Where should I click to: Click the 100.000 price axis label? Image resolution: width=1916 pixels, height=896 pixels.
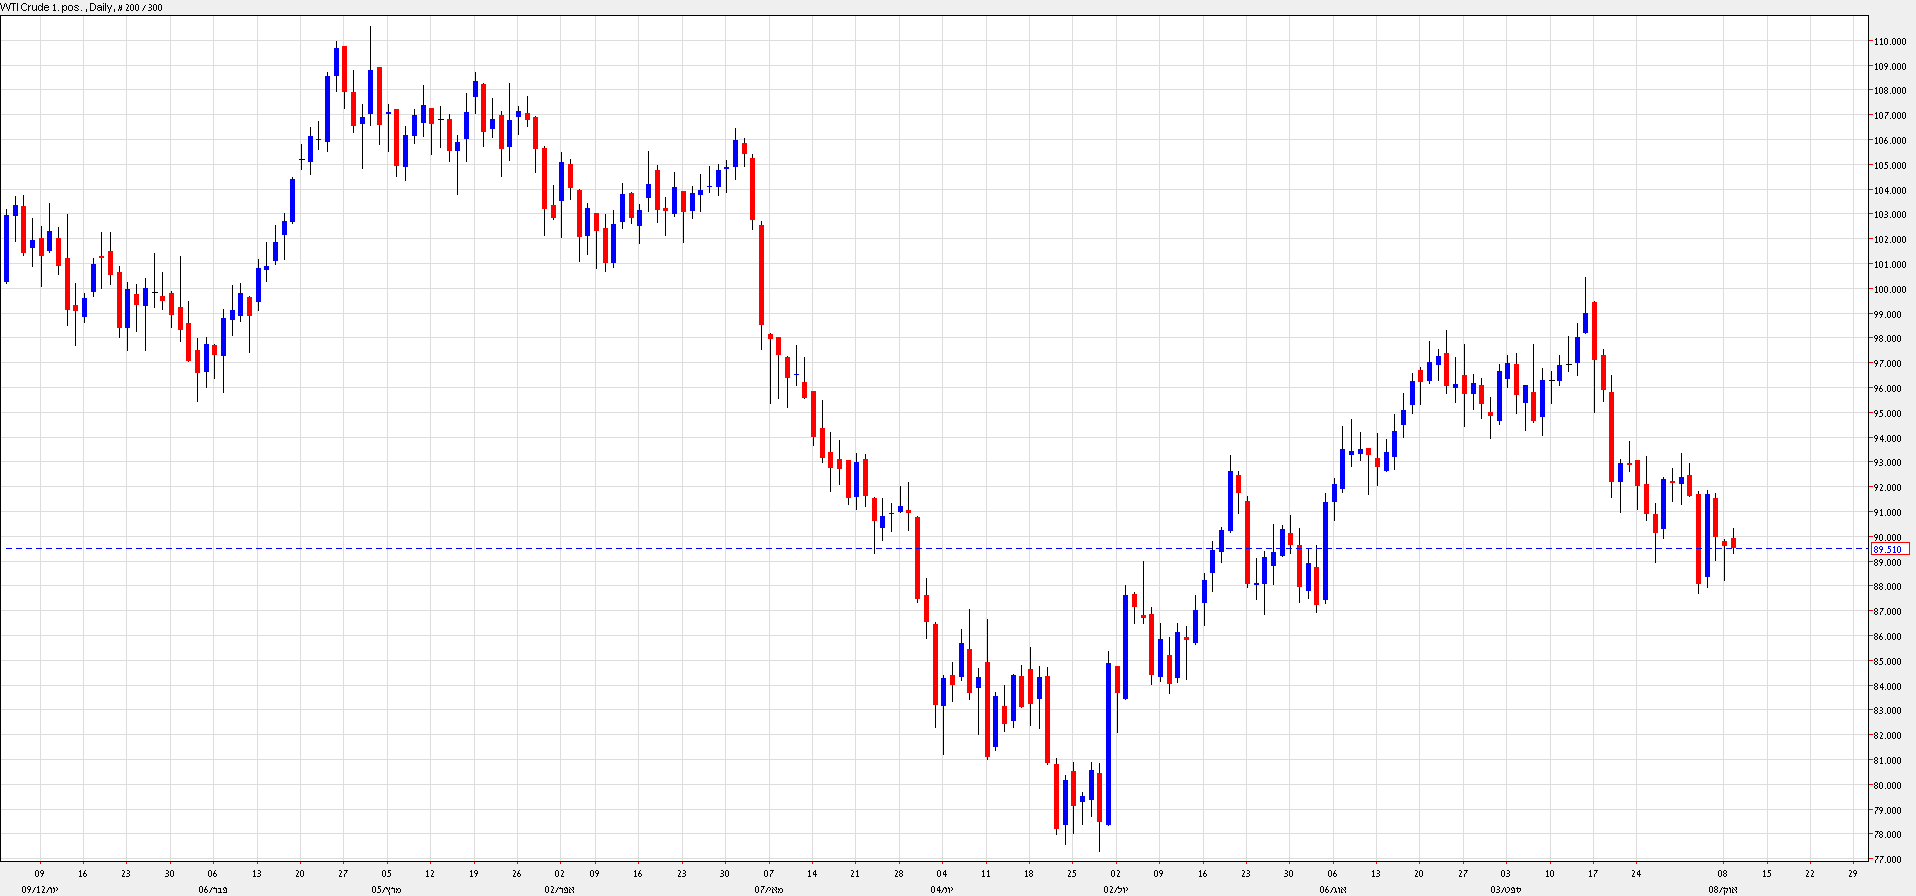point(1889,290)
